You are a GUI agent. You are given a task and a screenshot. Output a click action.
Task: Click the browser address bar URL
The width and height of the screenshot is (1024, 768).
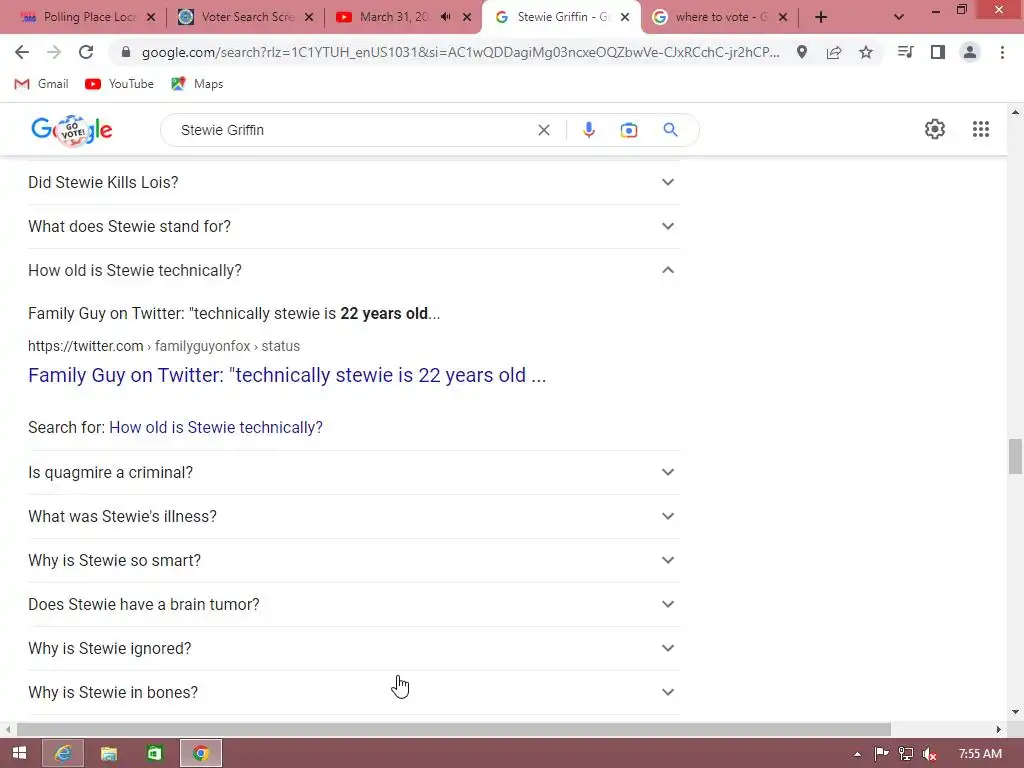460,52
